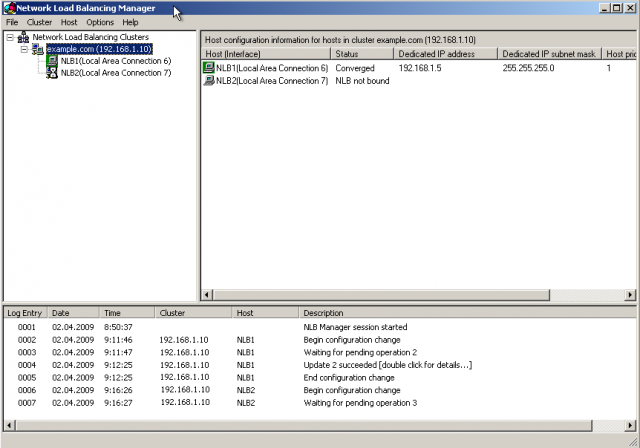
Task: Select NLB1(Local Area Connection 6) row in host list
Action: point(419,68)
